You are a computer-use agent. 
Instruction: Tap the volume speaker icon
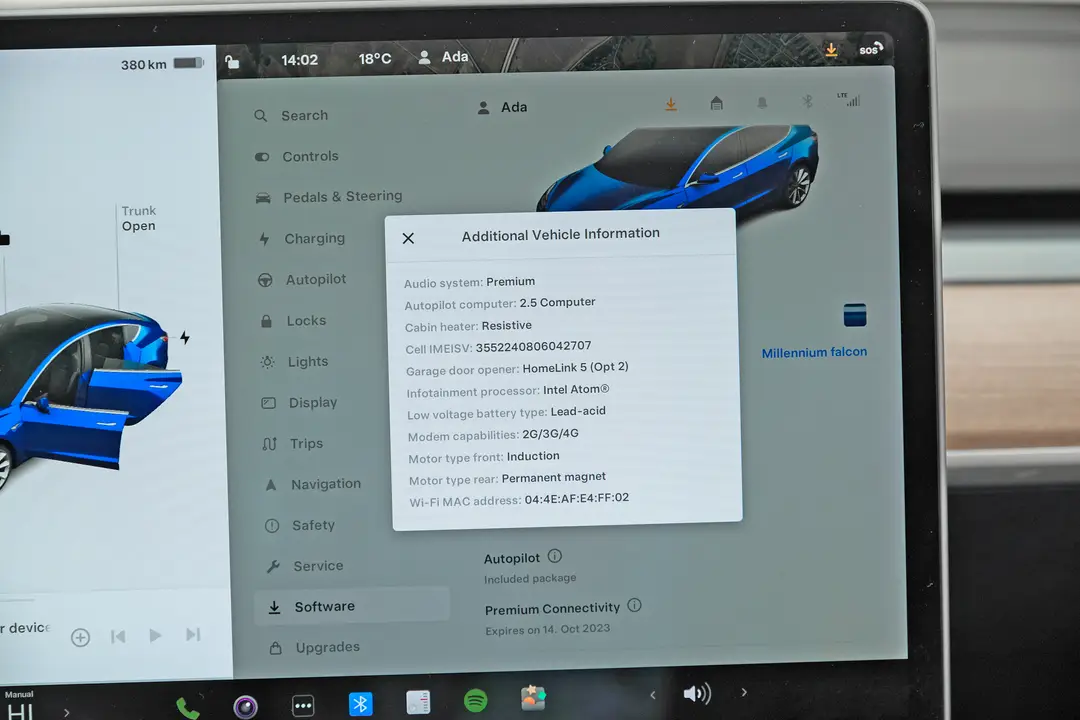pos(696,693)
